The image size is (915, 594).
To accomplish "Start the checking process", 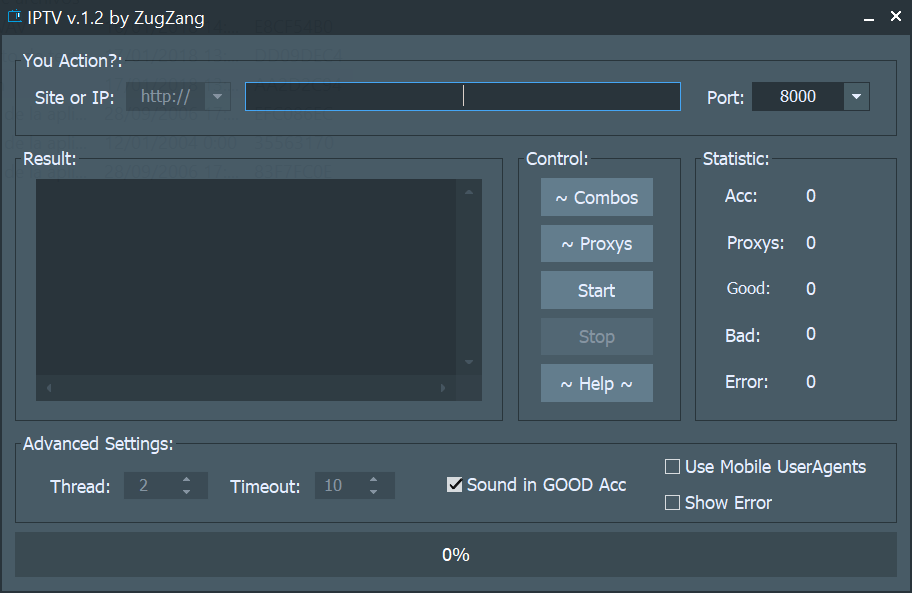I will click(596, 291).
